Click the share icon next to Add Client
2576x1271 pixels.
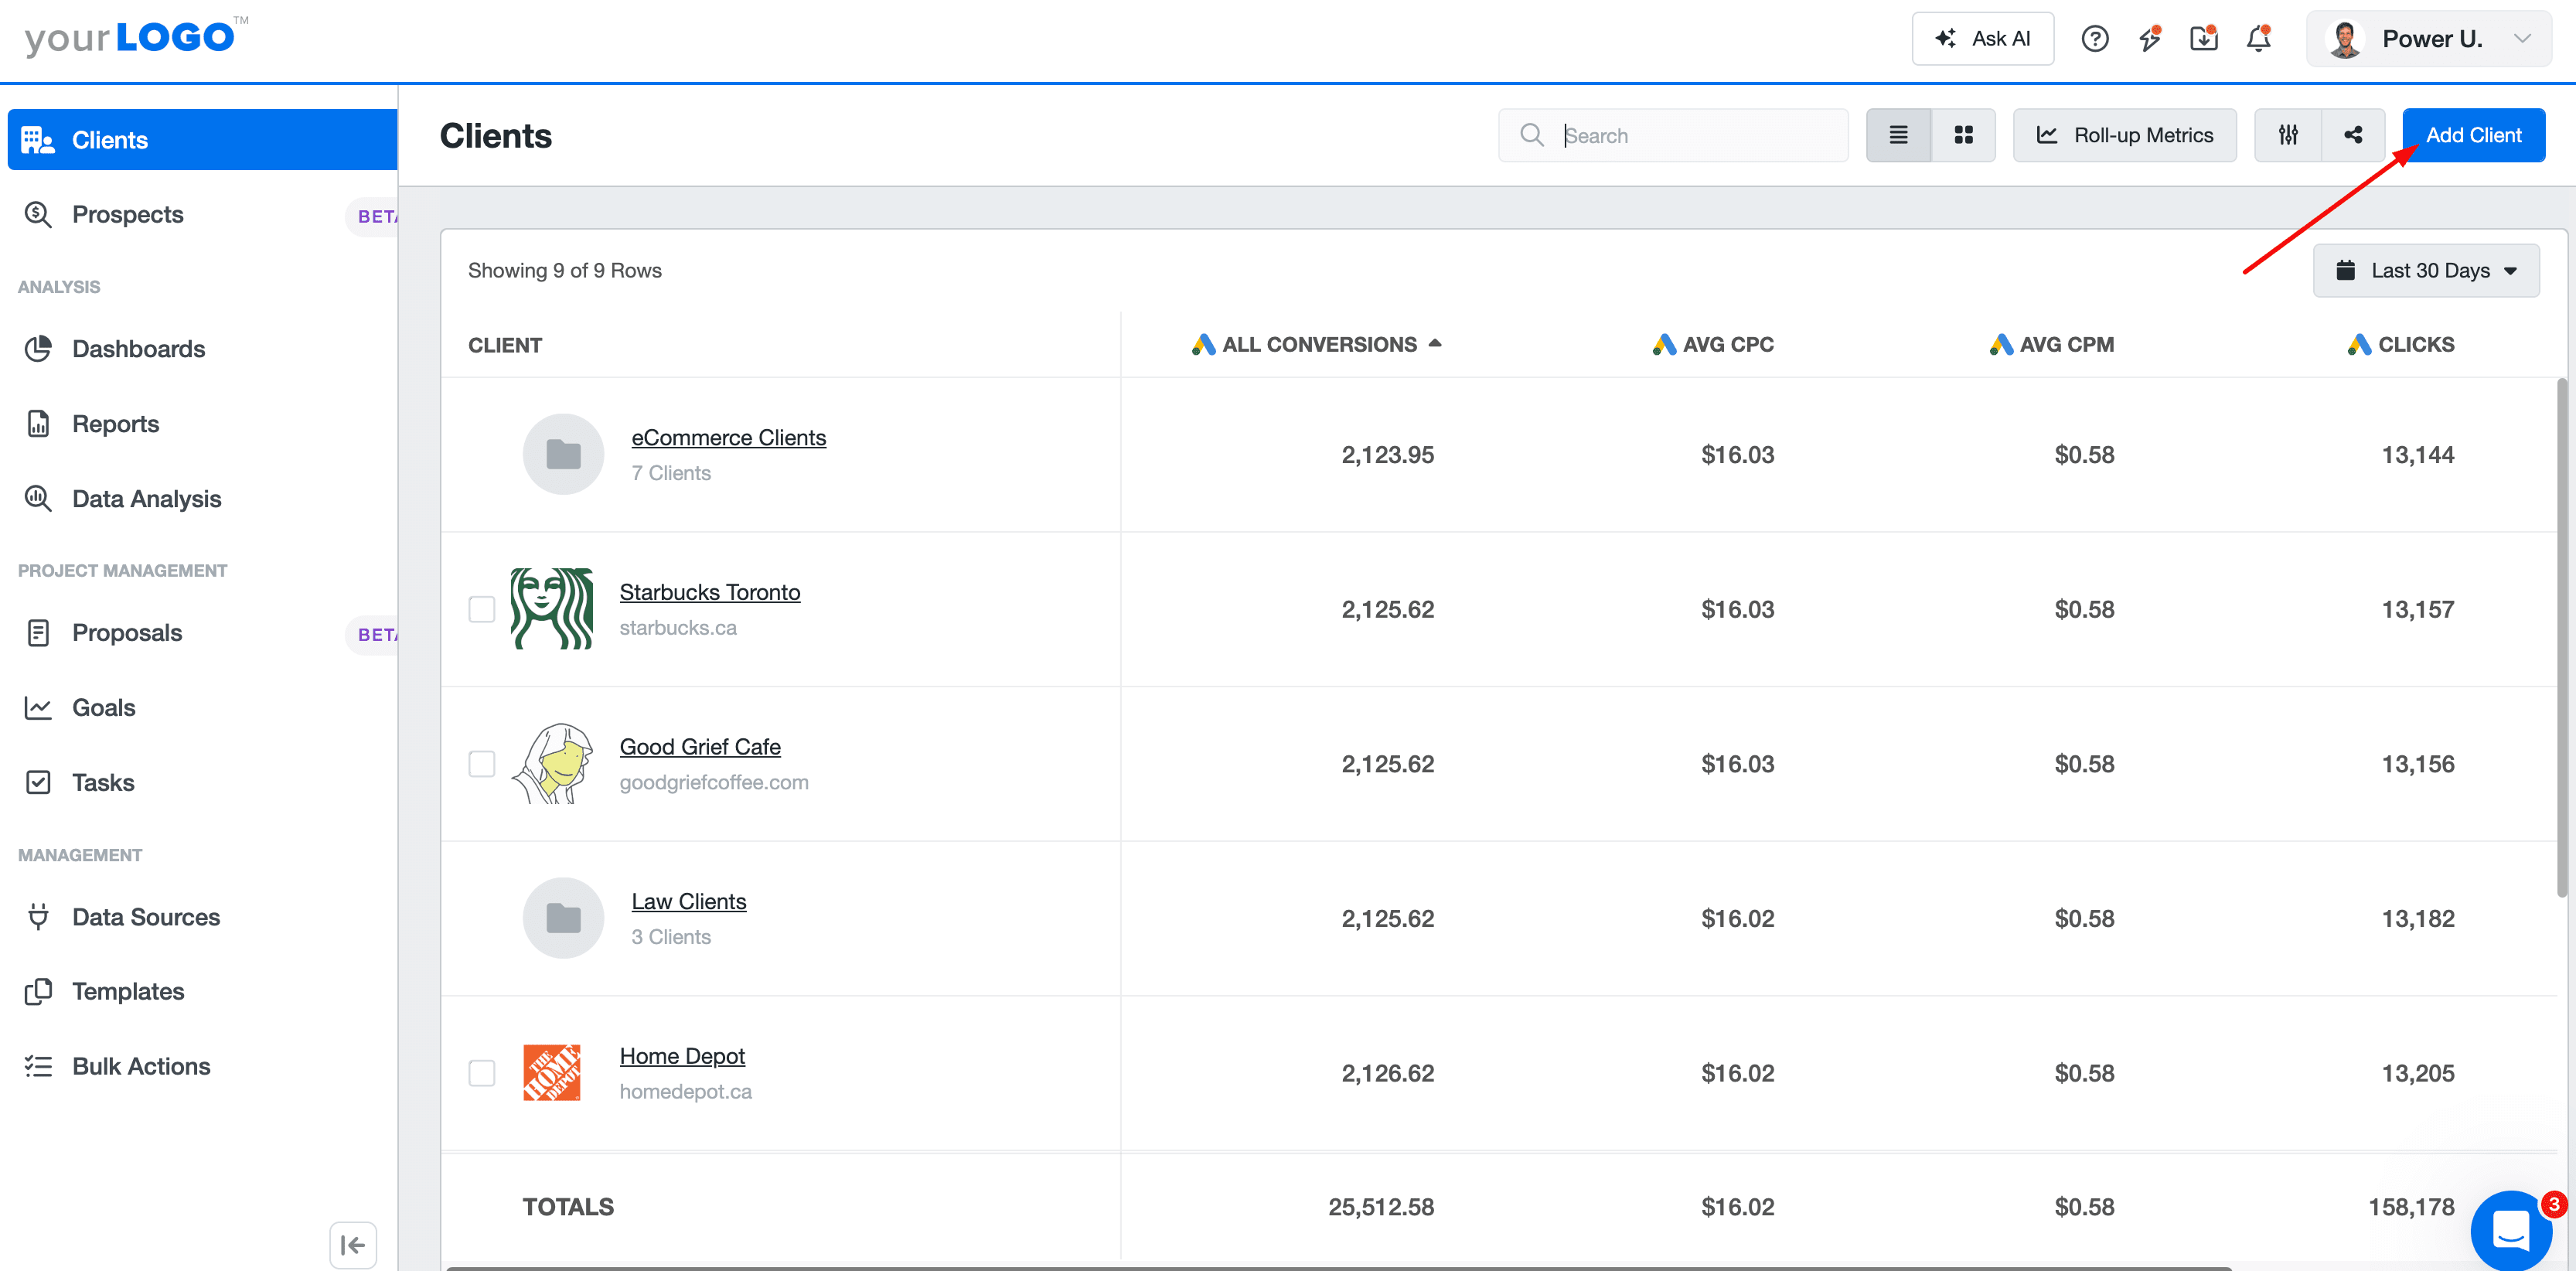click(2353, 134)
